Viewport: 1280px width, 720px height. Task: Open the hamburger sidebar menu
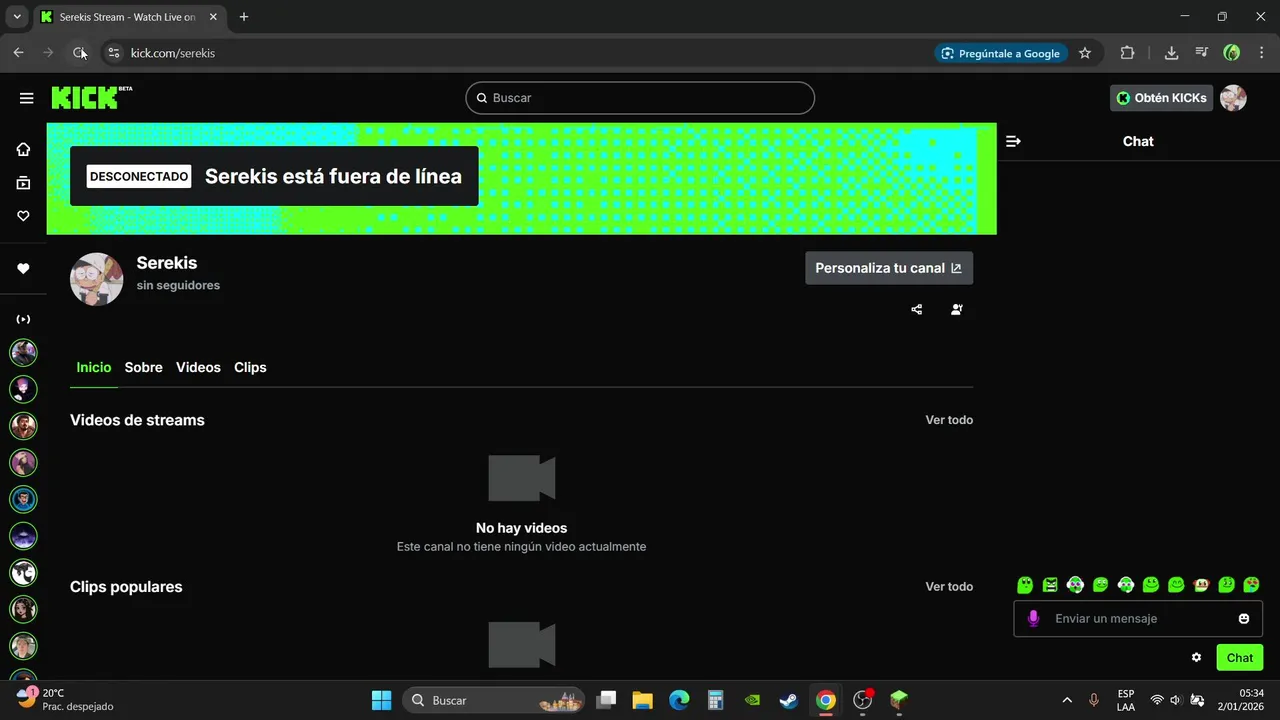pos(26,98)
